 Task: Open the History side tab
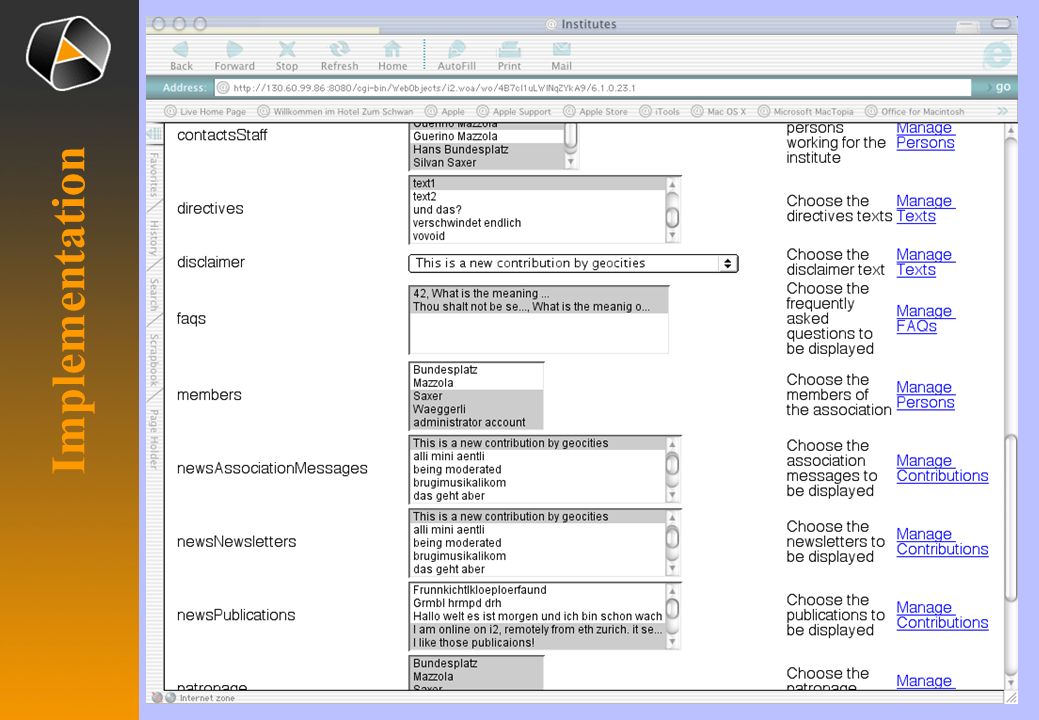click(154, 238)
